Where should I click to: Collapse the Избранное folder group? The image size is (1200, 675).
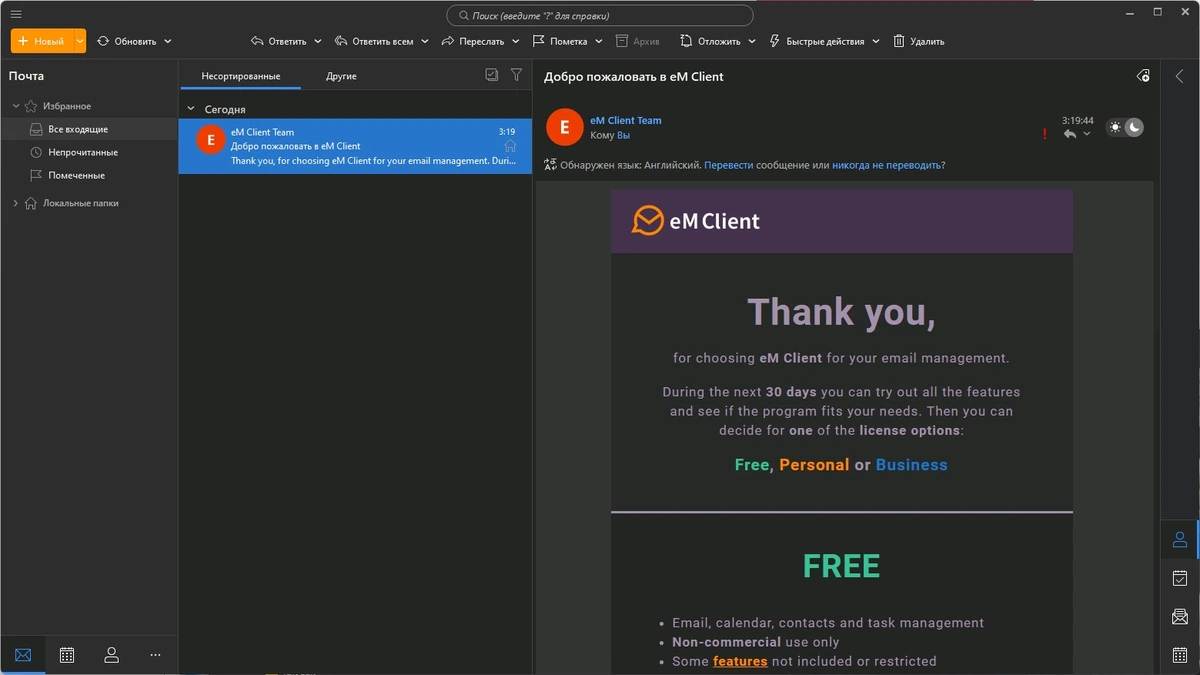point(16,106)
